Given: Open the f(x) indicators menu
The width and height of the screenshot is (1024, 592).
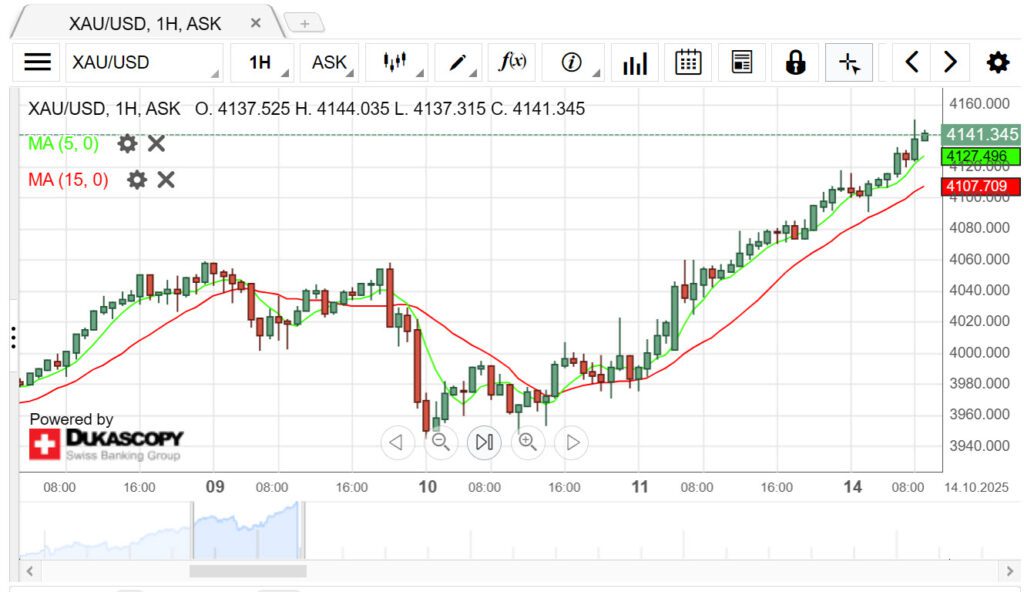Looking at the screenshot, I should pyautogui.click(x=512, y=62).
